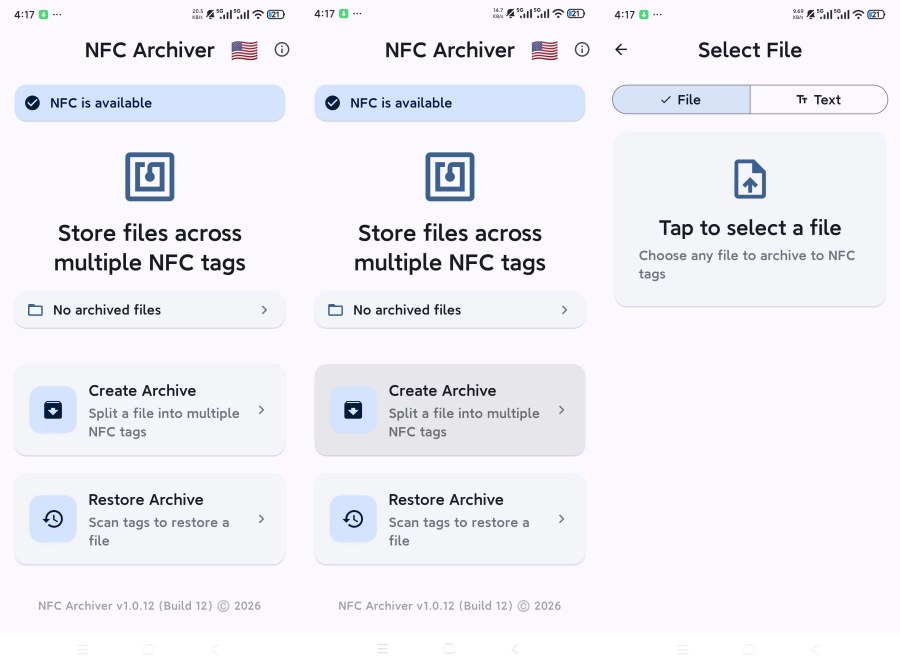Click 'NFC Archiver' title on left screen
Image resolution: width=900 pixels, height=666 pixels.
coord(150,51)
